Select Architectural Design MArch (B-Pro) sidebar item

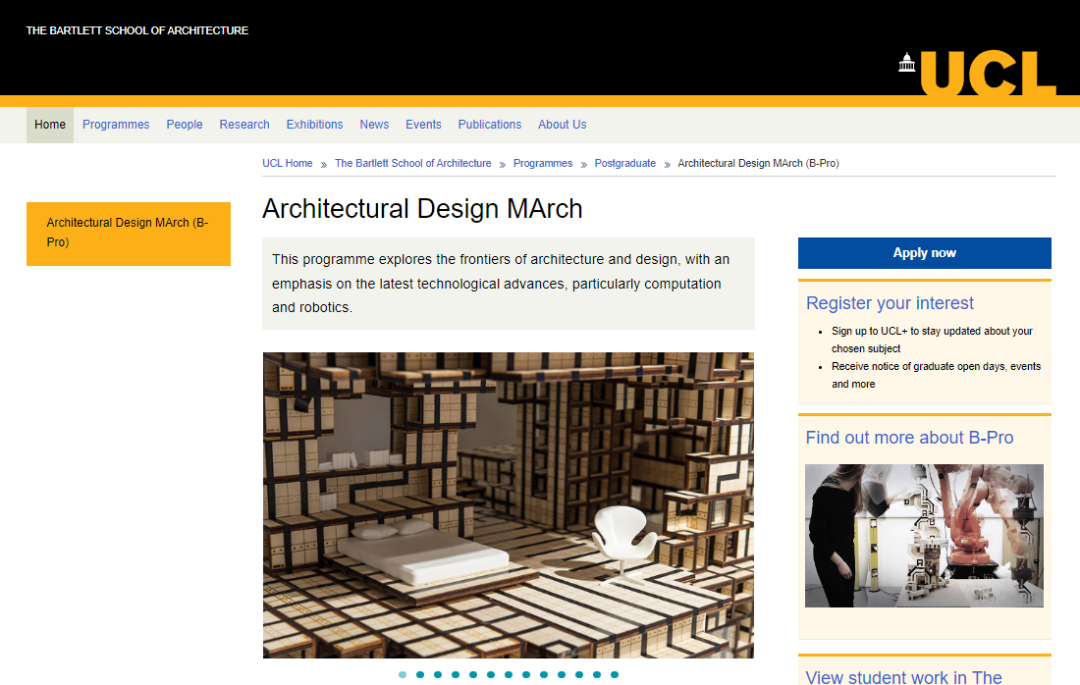click(128, 233)
